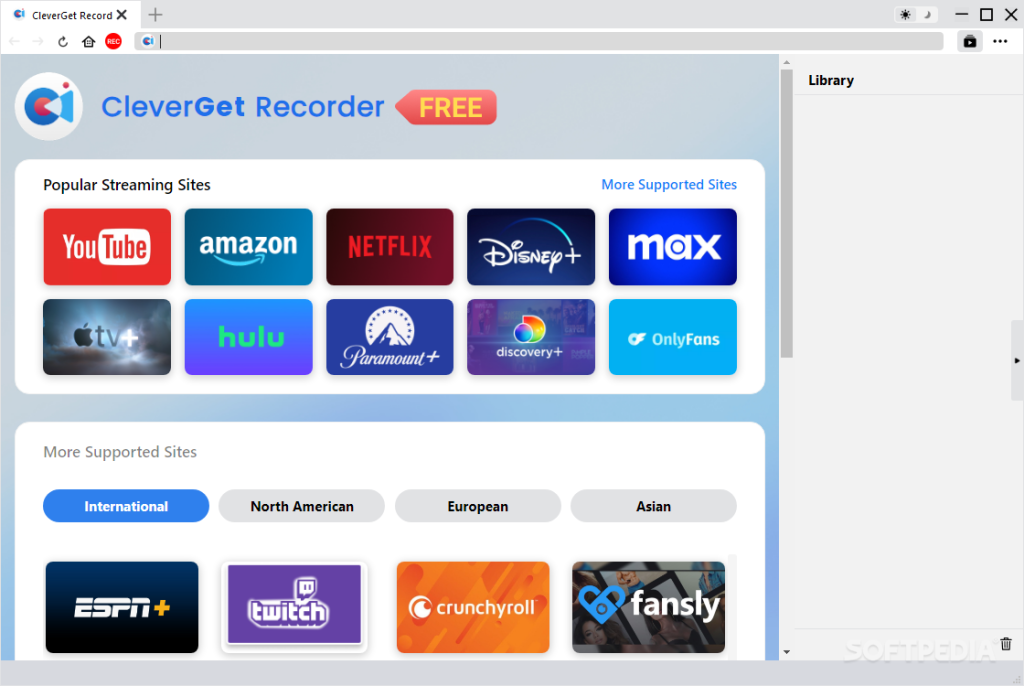
Task: Open the OnlyFans tile
Action: pyautogui.click(x=673, y=337)
